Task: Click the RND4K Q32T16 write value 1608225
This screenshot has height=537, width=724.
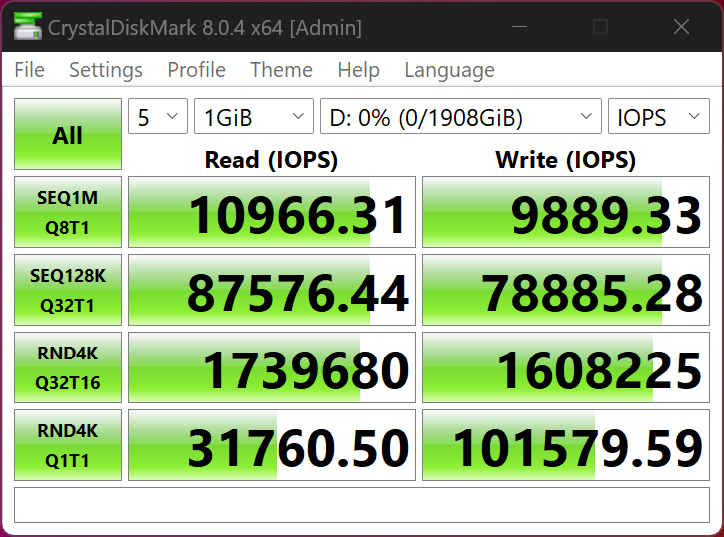Action: [566, 368]
